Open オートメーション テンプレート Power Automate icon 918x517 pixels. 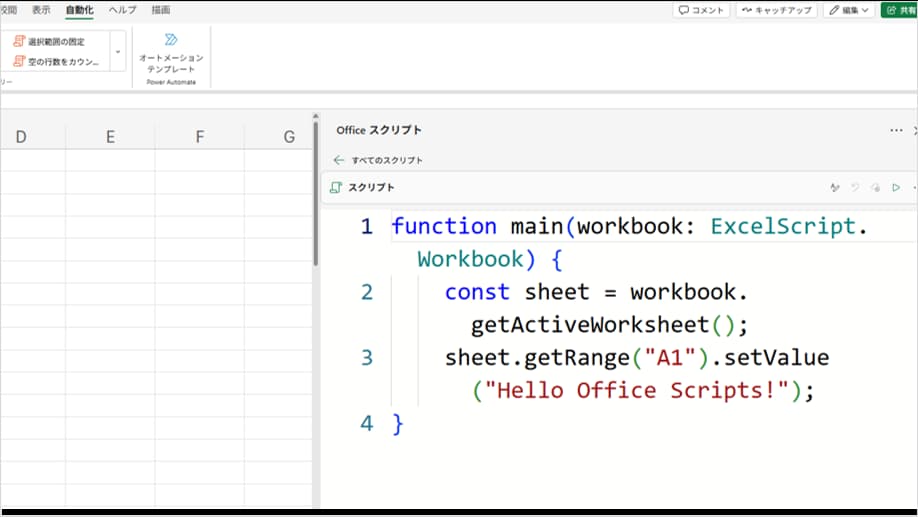tap(171, 40)
